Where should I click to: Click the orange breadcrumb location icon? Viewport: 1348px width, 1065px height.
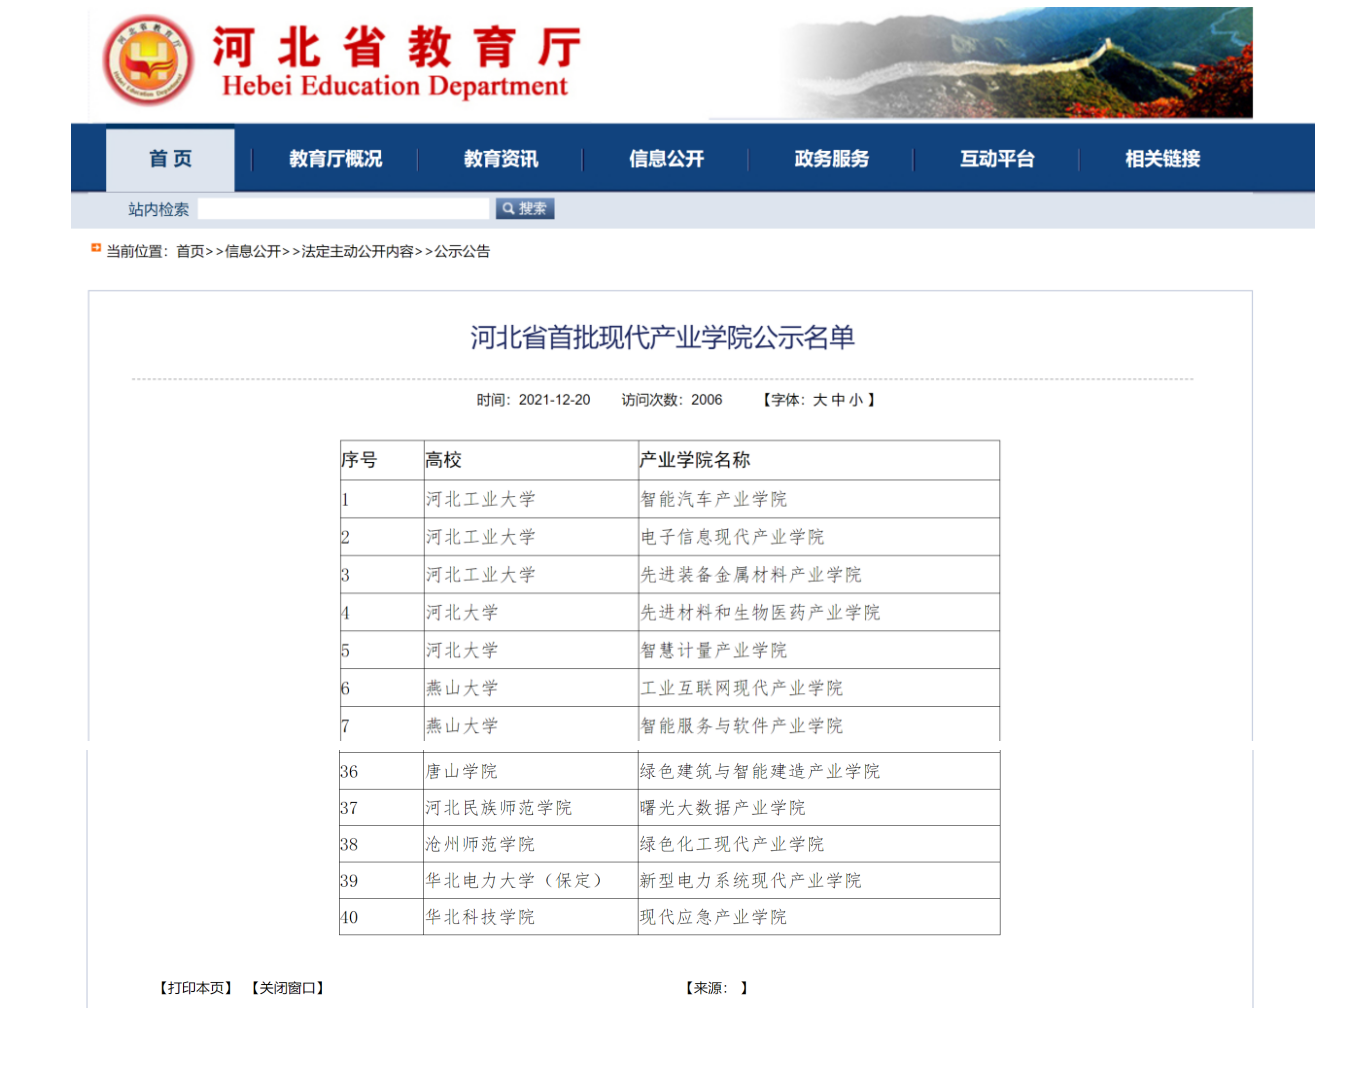[x=96, y=248]
